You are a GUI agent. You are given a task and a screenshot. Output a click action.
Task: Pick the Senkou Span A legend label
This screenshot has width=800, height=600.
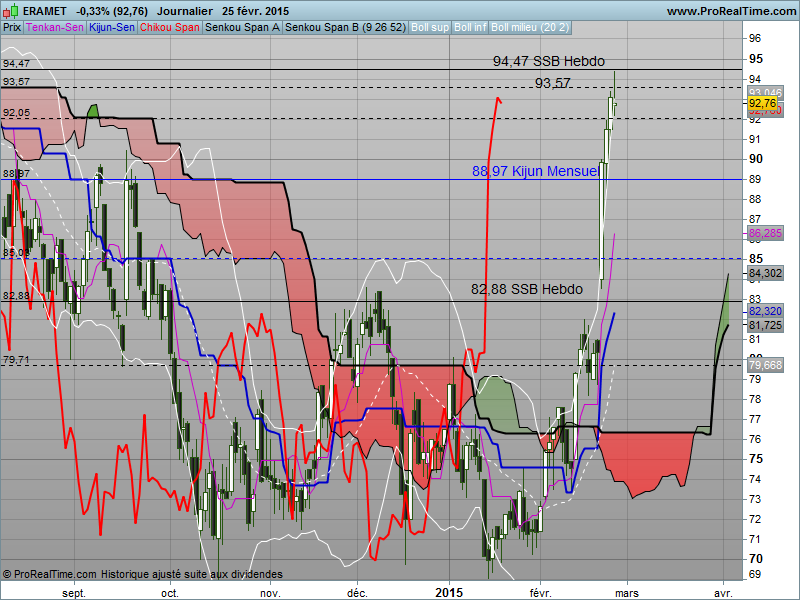[x=242, y=28]
